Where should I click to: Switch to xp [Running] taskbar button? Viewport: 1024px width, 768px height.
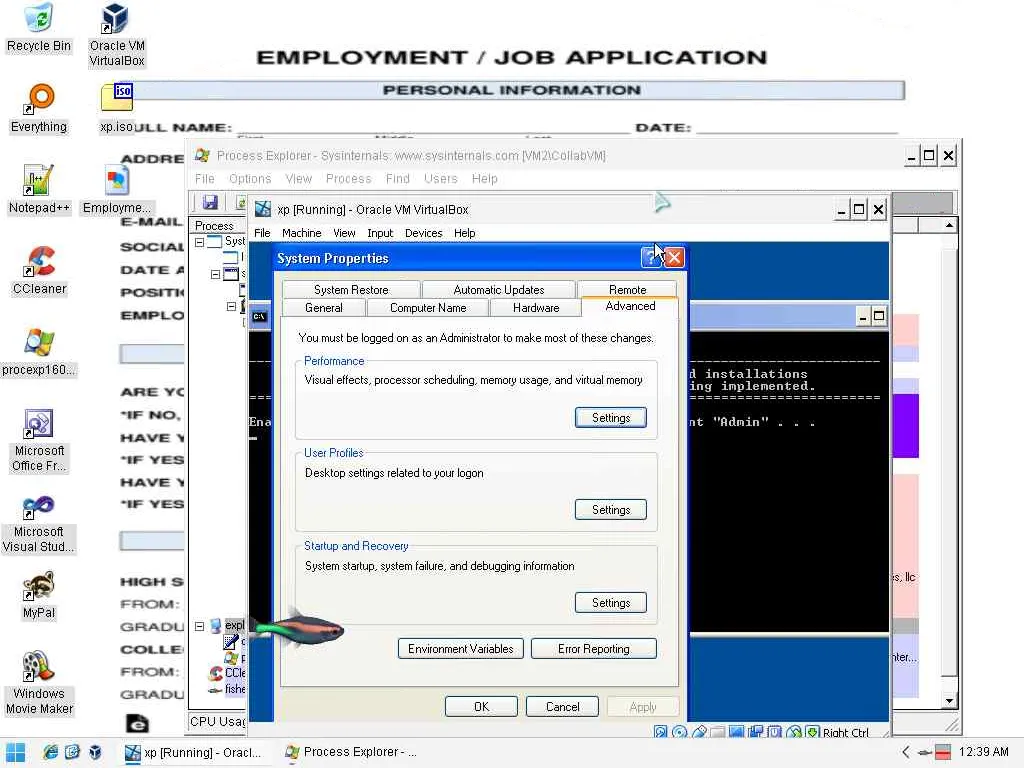coord(194,752)
